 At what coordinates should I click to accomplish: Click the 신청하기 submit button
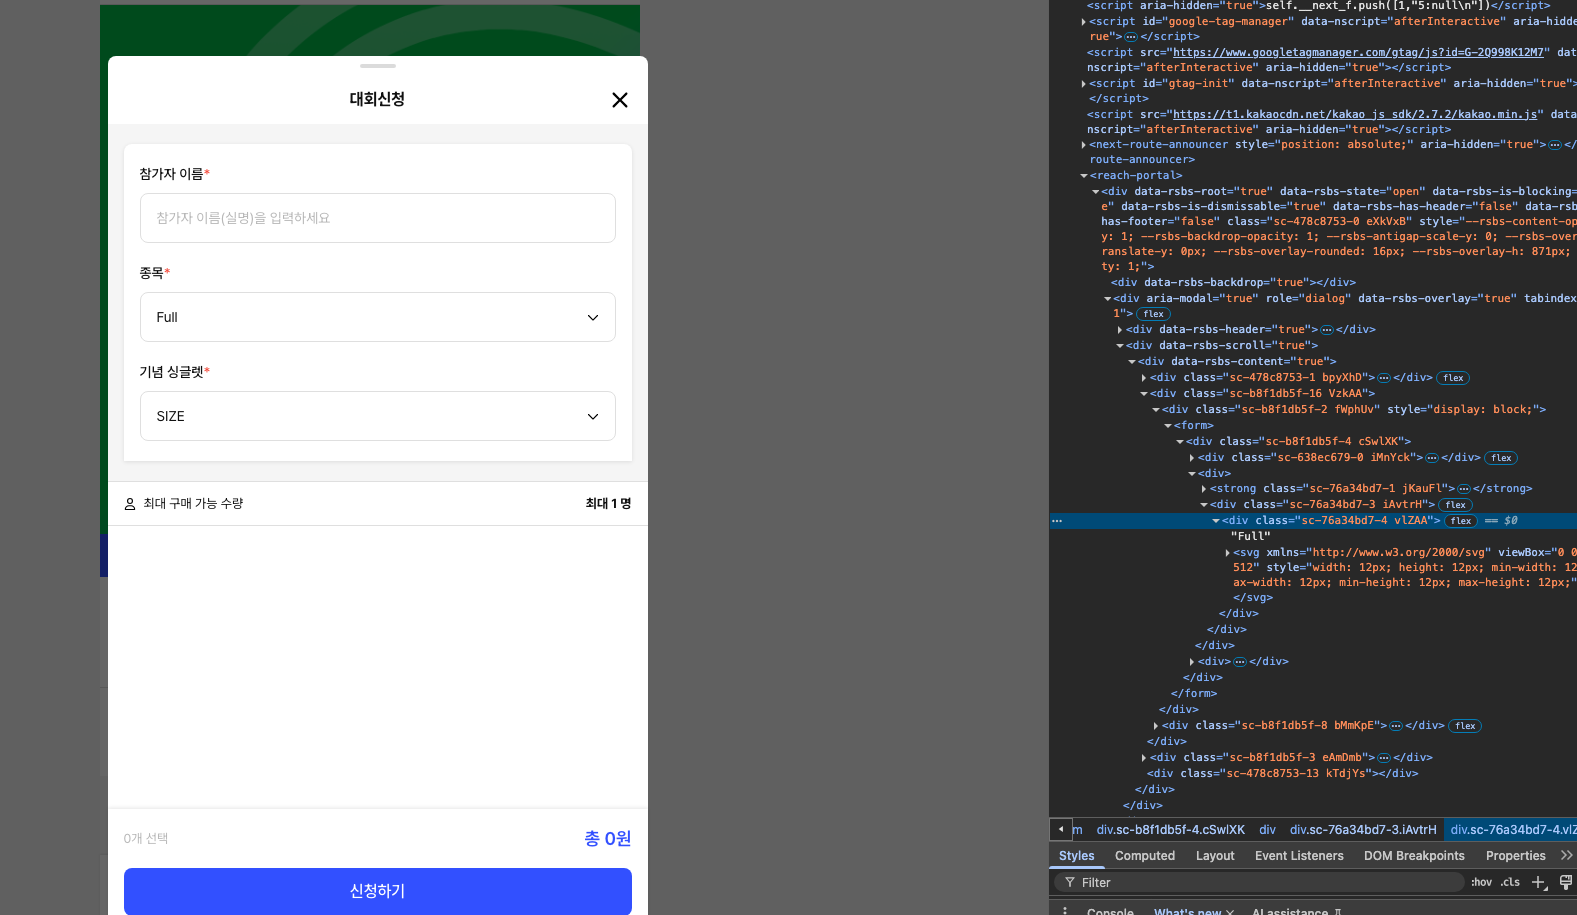[378, 891]
